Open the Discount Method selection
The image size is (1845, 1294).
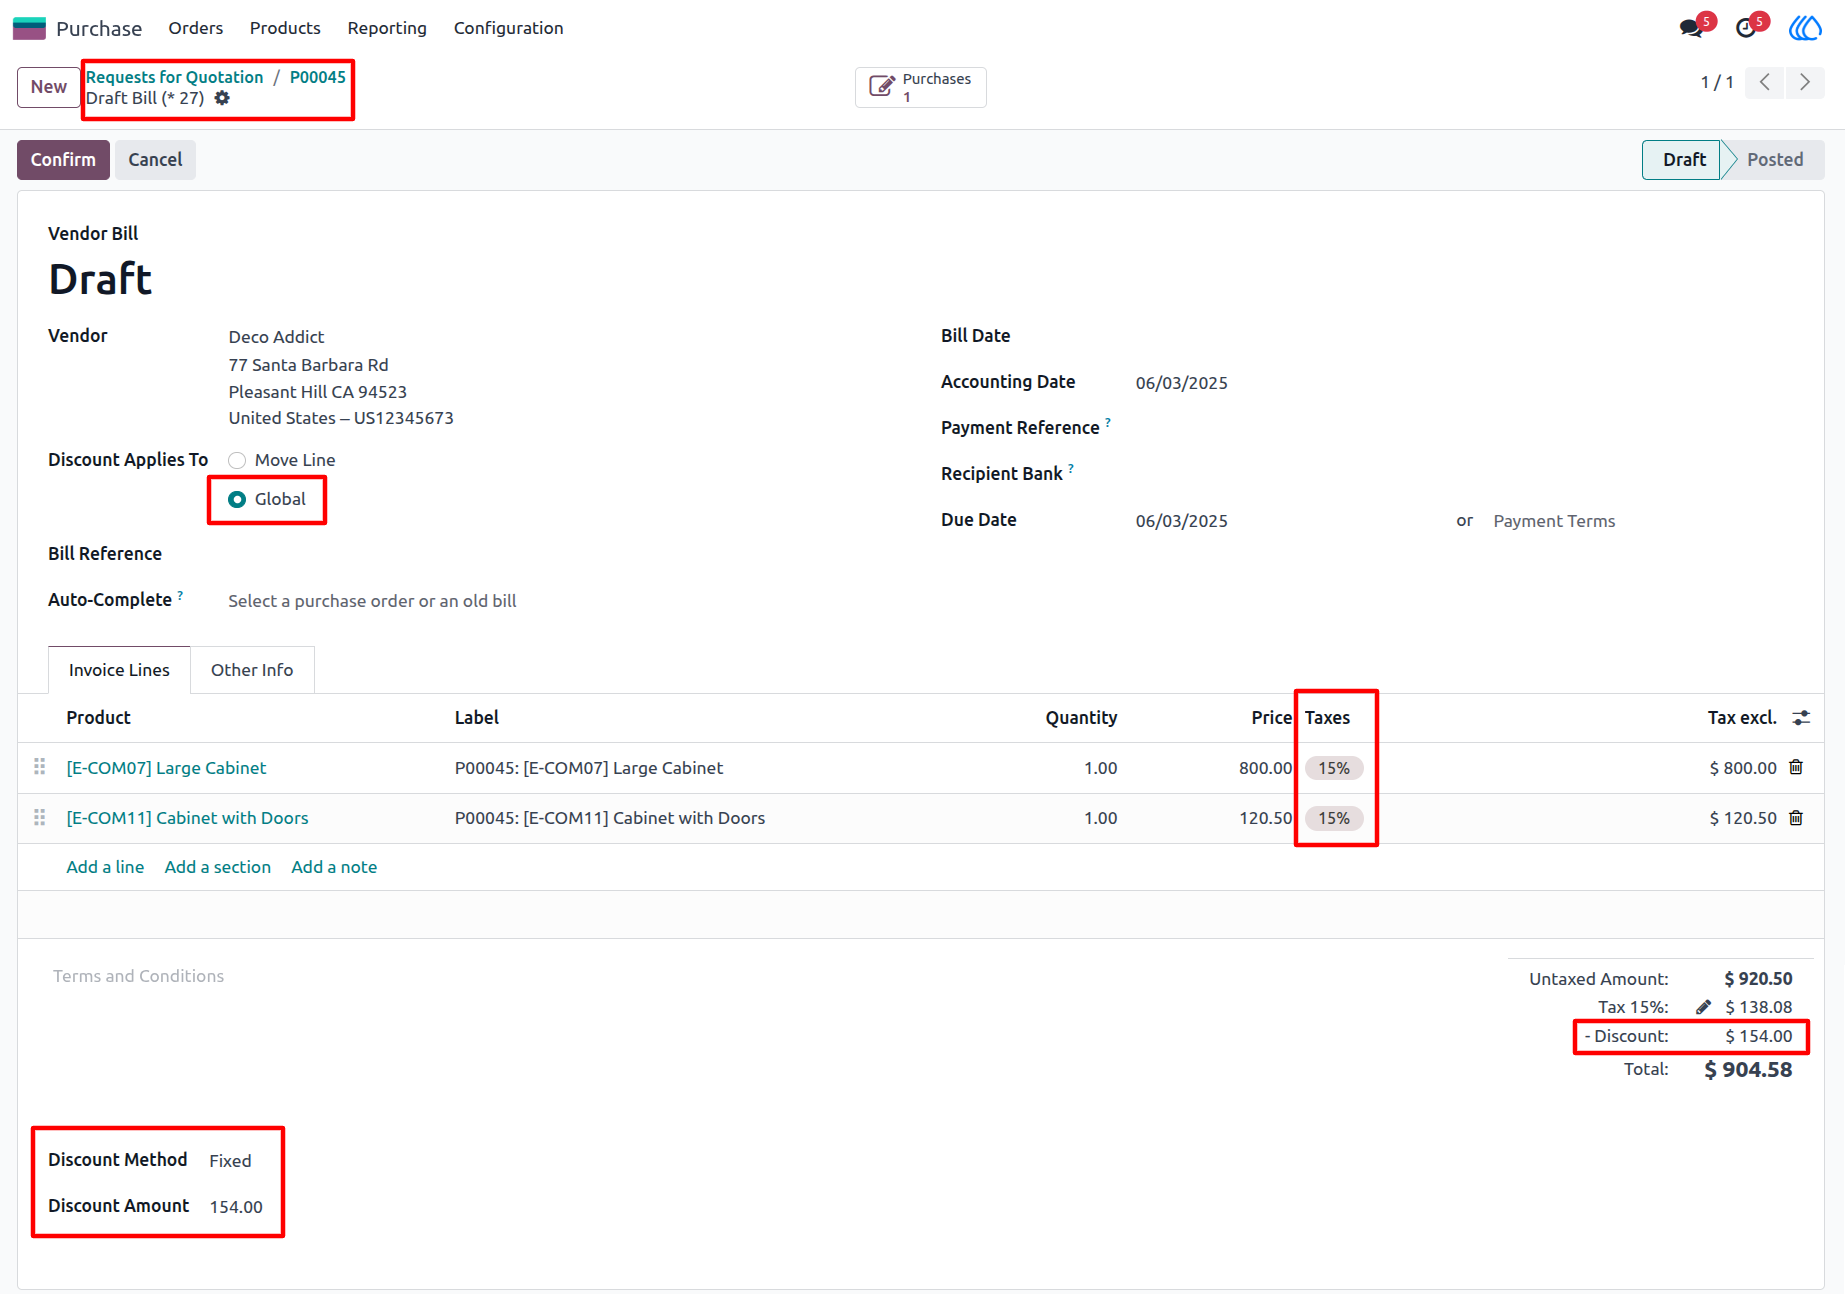[231, 1161]
